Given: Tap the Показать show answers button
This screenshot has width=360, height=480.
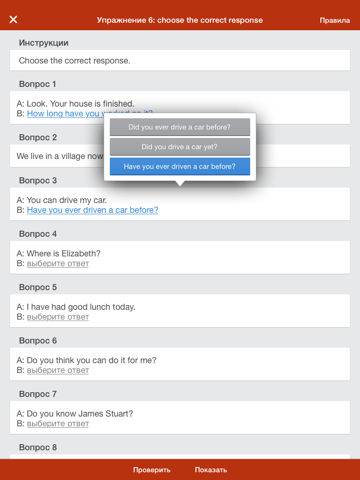Looking at the screenshot, I should (211, 470).
